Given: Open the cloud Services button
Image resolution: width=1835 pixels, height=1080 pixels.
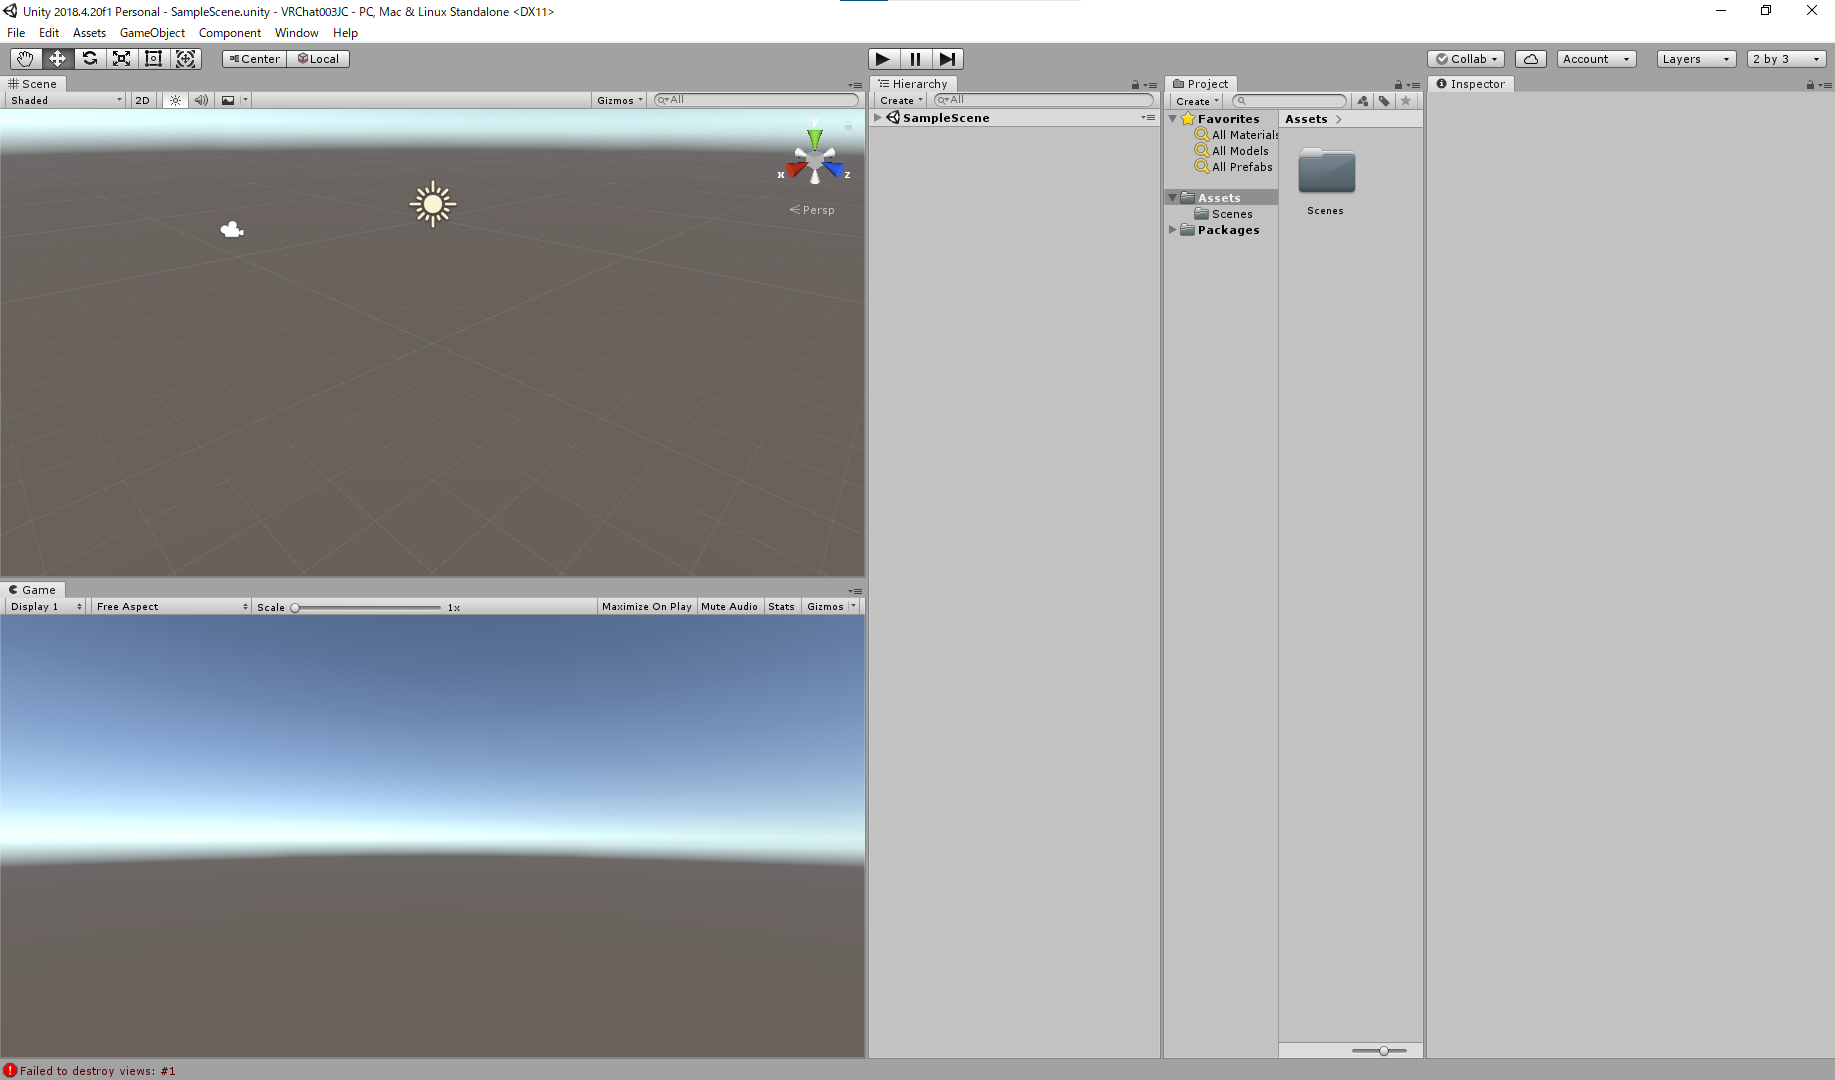Looking at the screenshot, I should pos(1530,59).
